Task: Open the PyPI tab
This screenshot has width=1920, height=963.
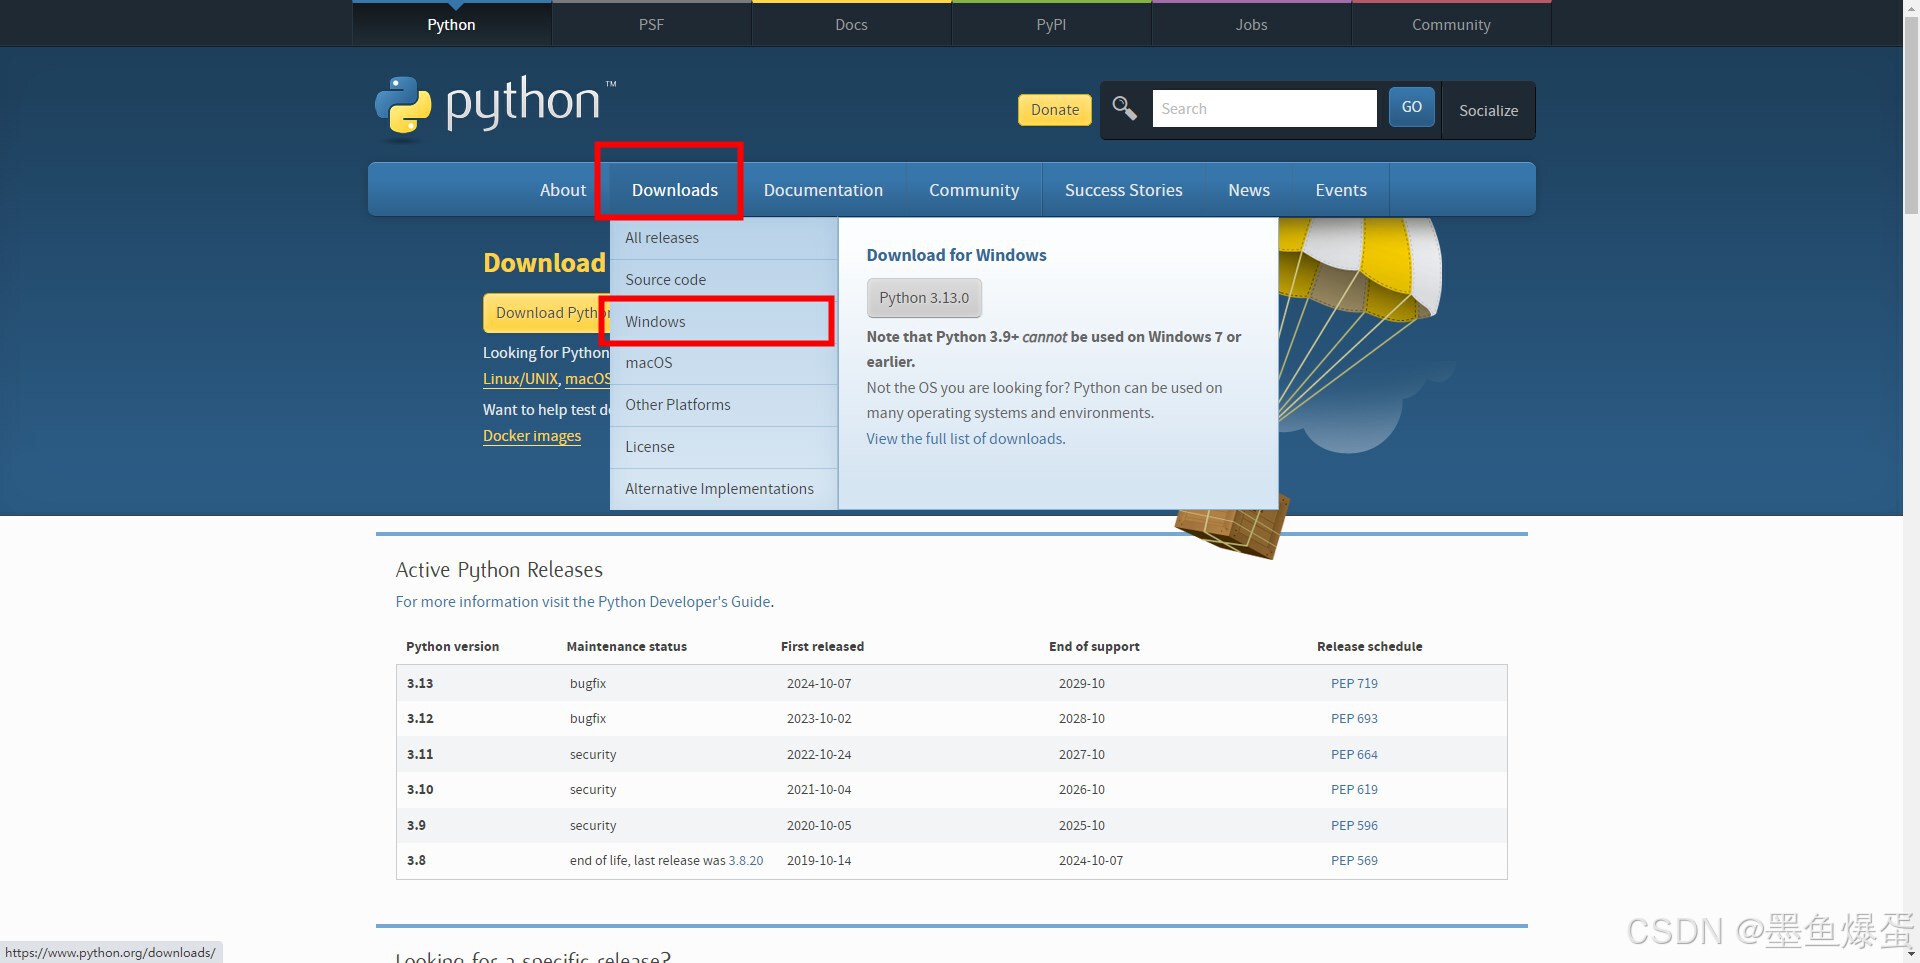Action: [x=1051, y=24]
